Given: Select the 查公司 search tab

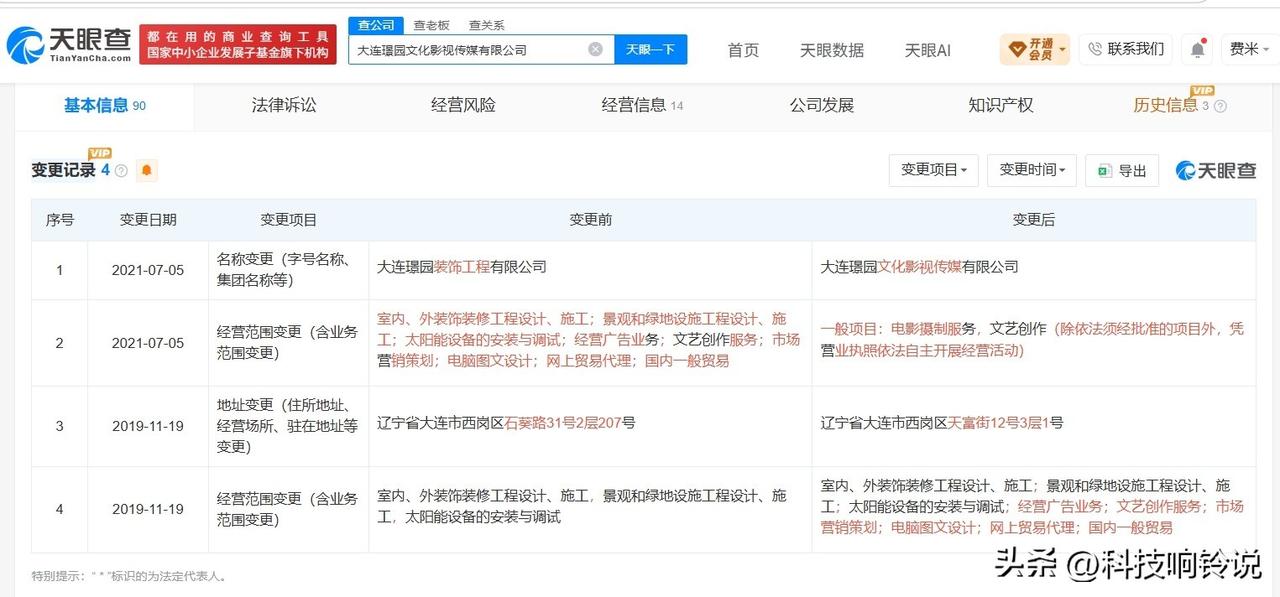Looking at the screenshot, I should point(376,25).
